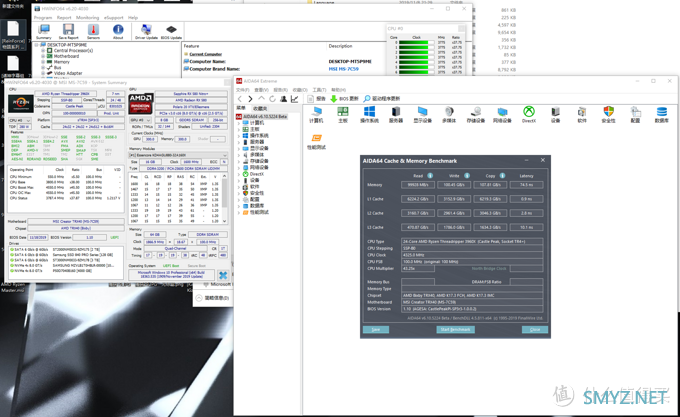Screen dimensions: 680x417
Task: Open the 安全性 (Security) shield icon
Action: [608, 114]
